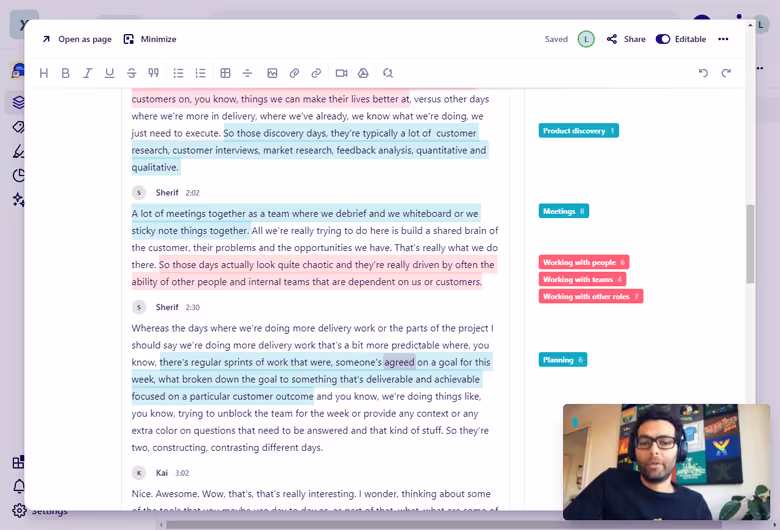Viewport: 780px width, 530px height.
Task: Toggle italic formatting
Action: point(88,73)
